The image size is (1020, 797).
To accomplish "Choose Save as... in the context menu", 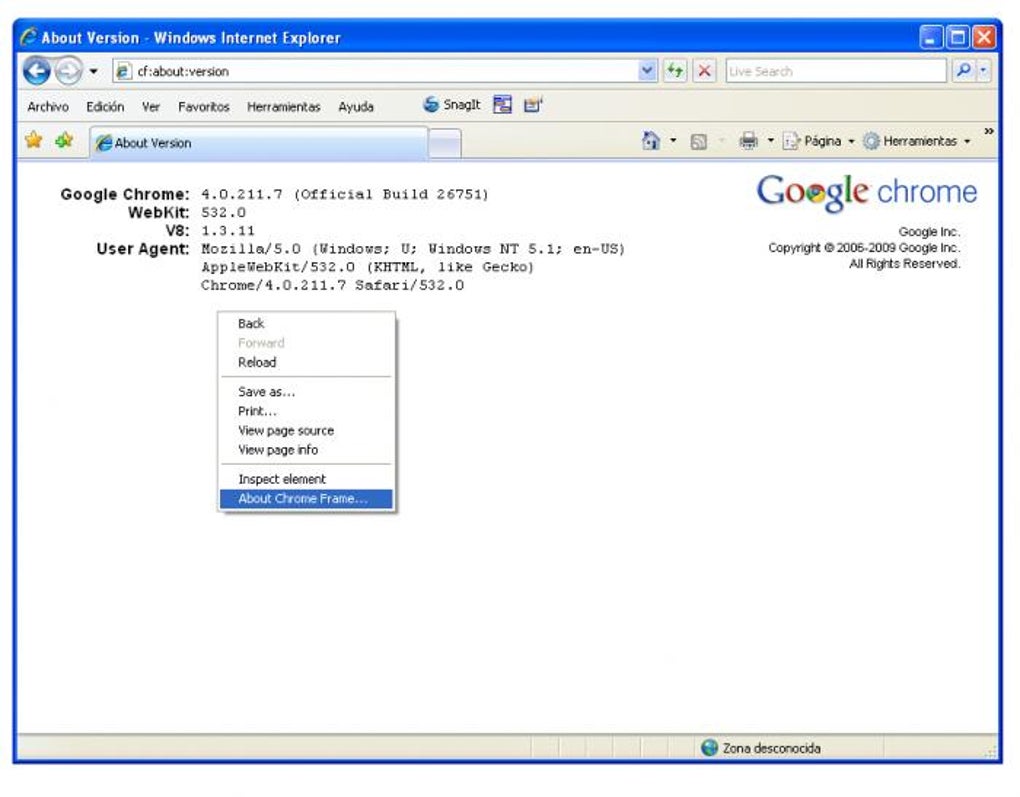I will tap(306, 392).
